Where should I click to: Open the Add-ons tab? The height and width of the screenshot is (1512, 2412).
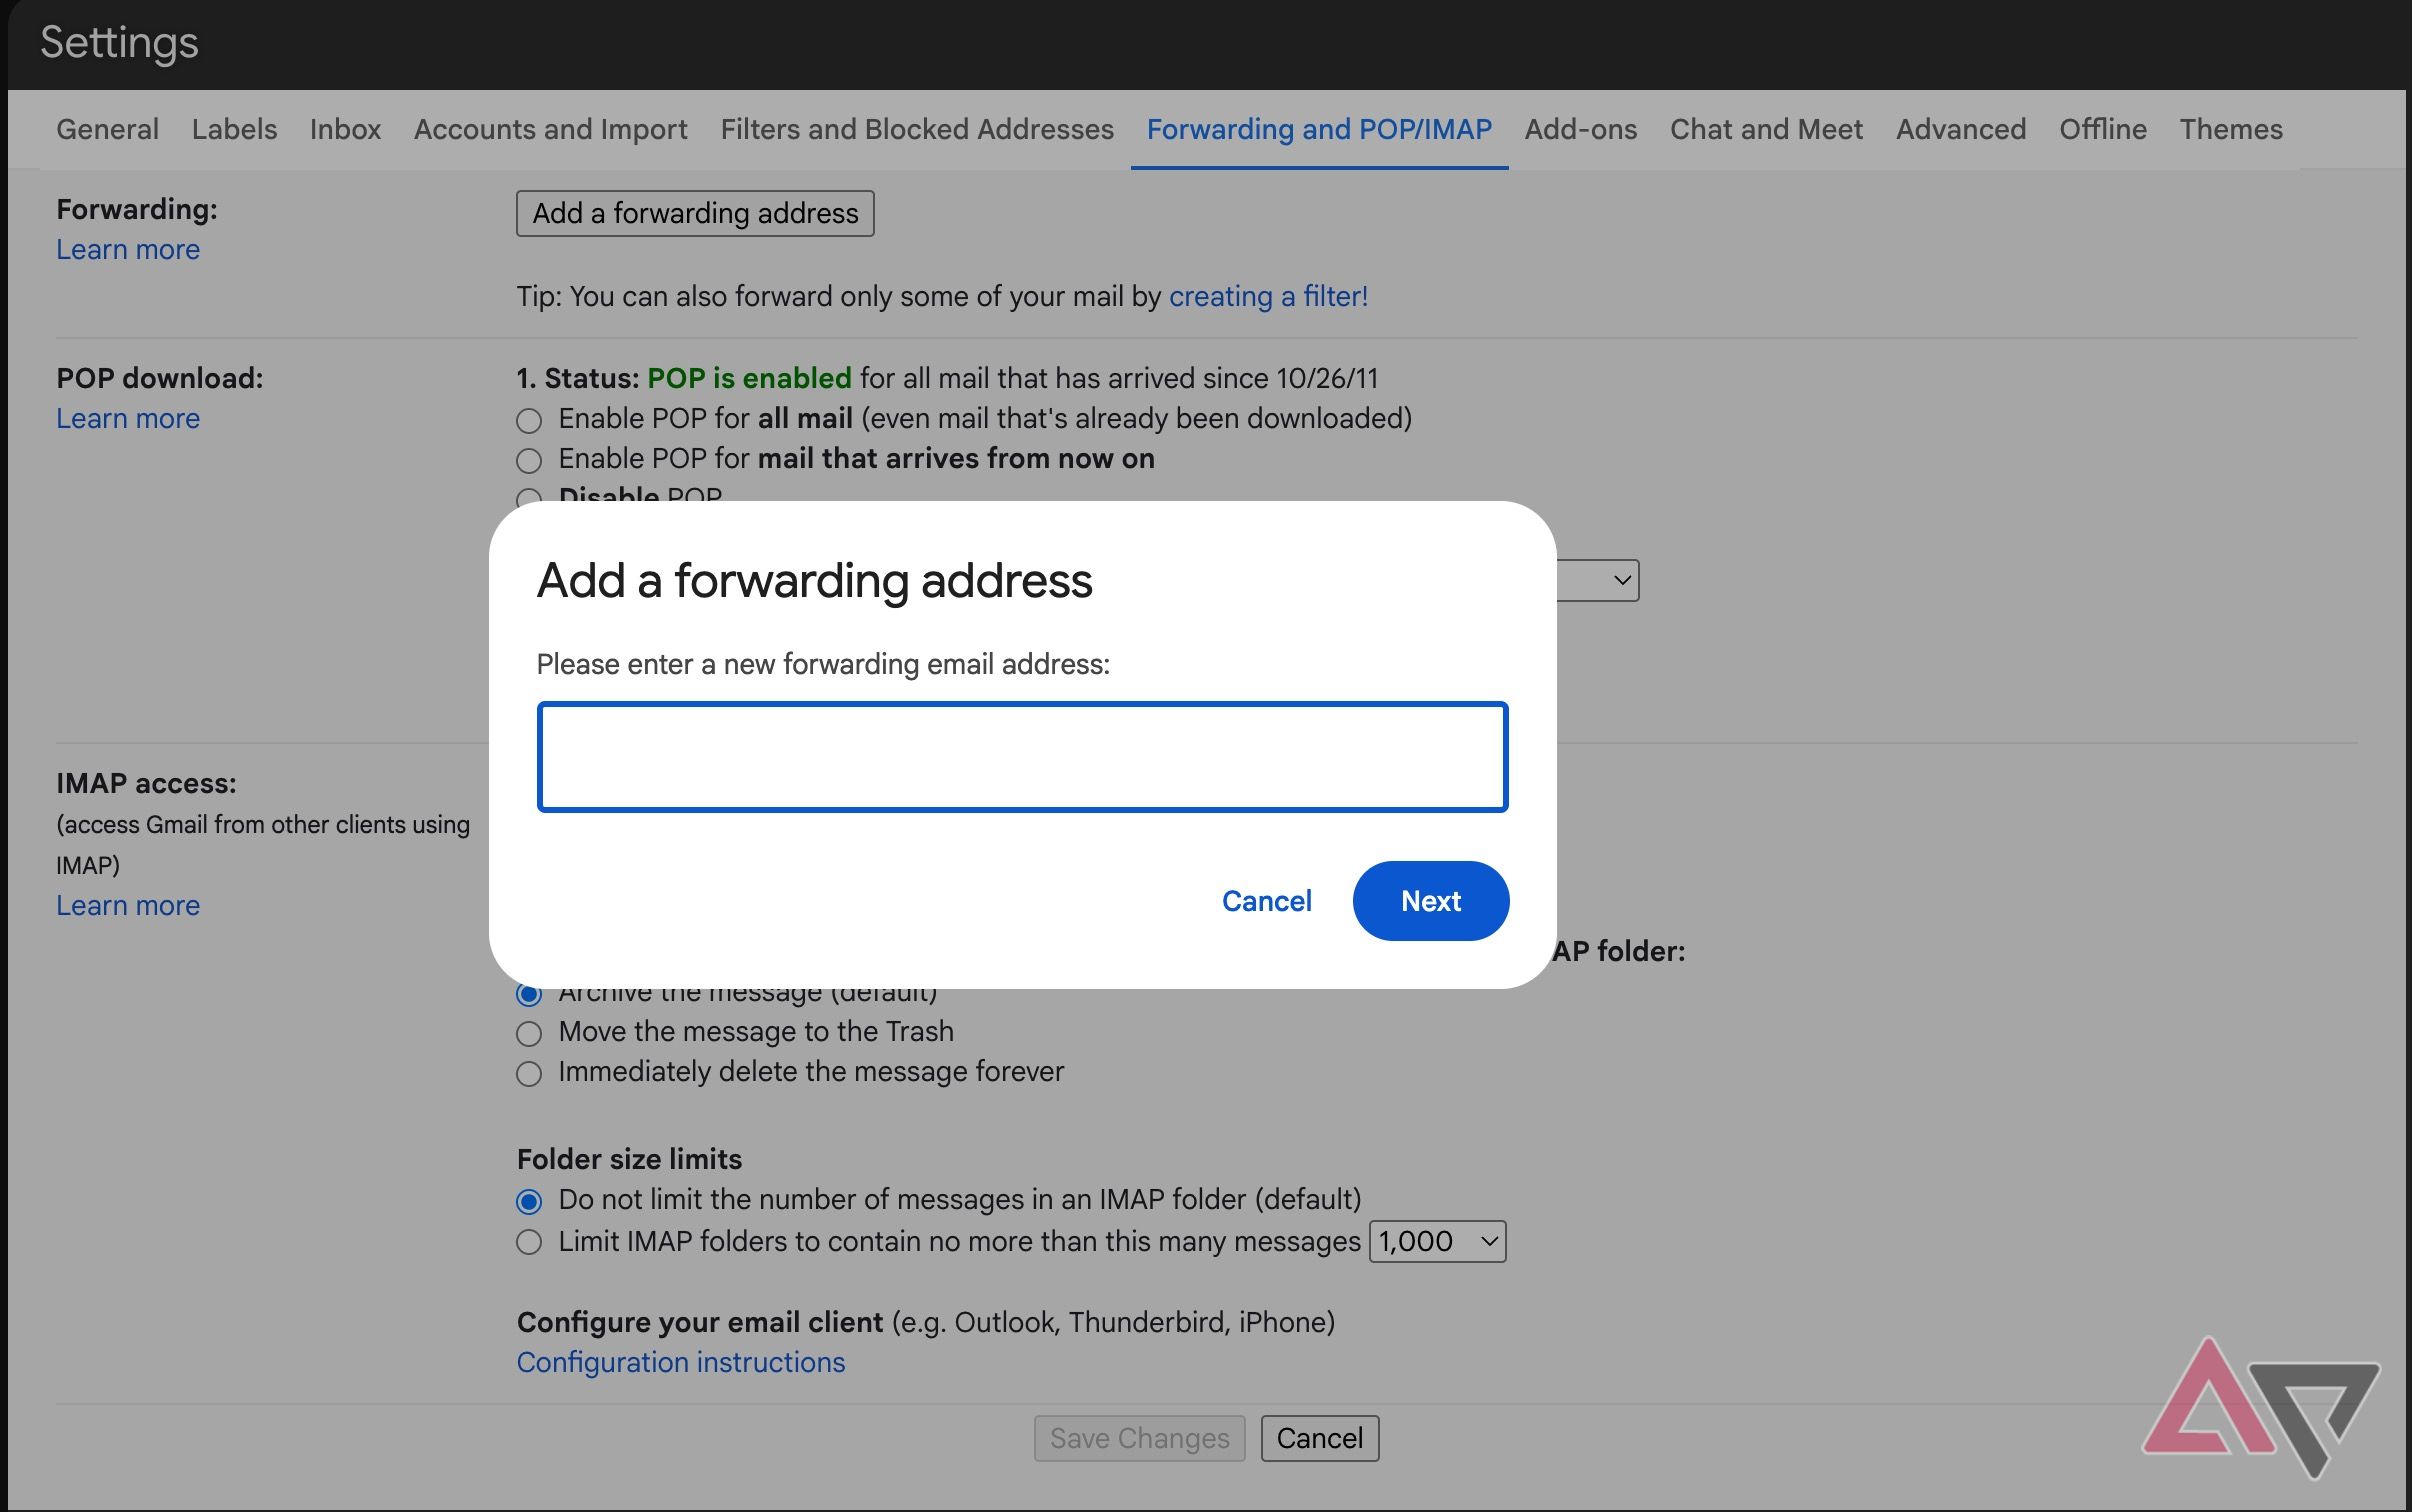click(1580, 129)
